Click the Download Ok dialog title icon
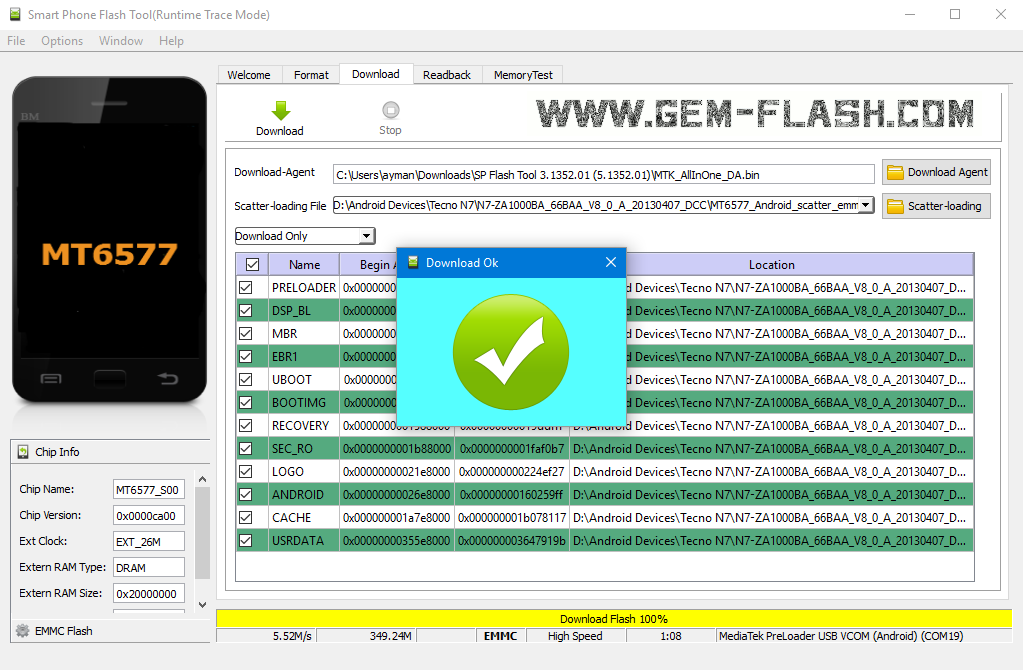 [413, 262]
